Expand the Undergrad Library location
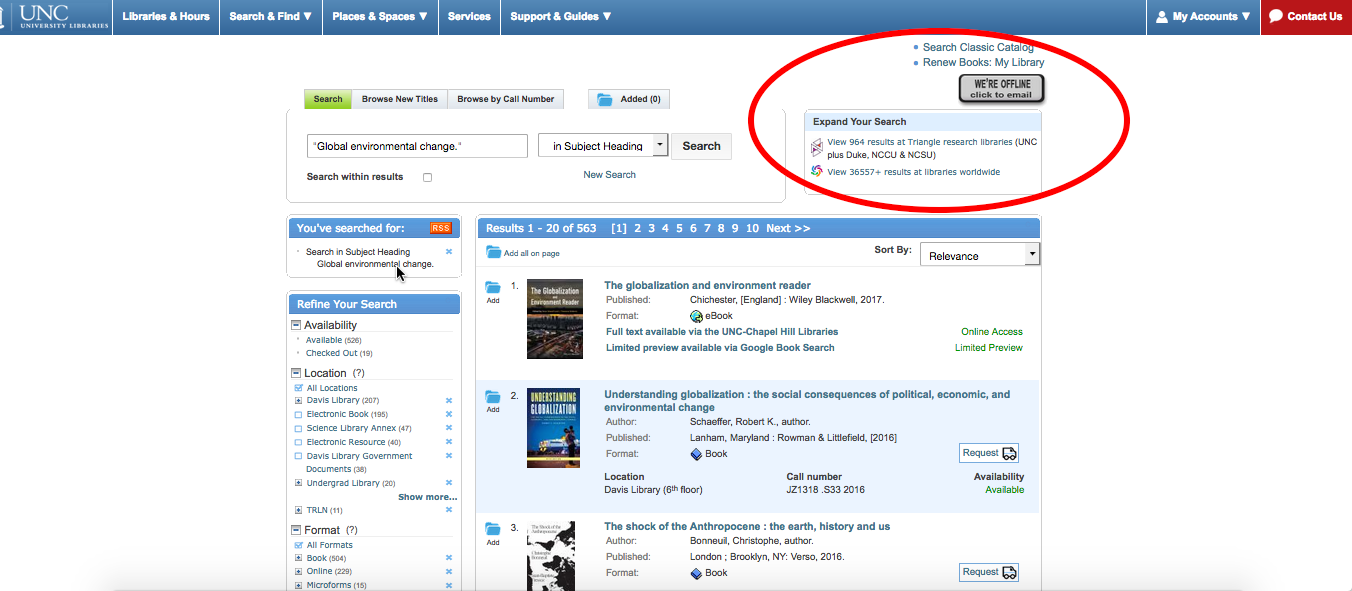This screenshot has height=591, width=1352. click(299, 483)
